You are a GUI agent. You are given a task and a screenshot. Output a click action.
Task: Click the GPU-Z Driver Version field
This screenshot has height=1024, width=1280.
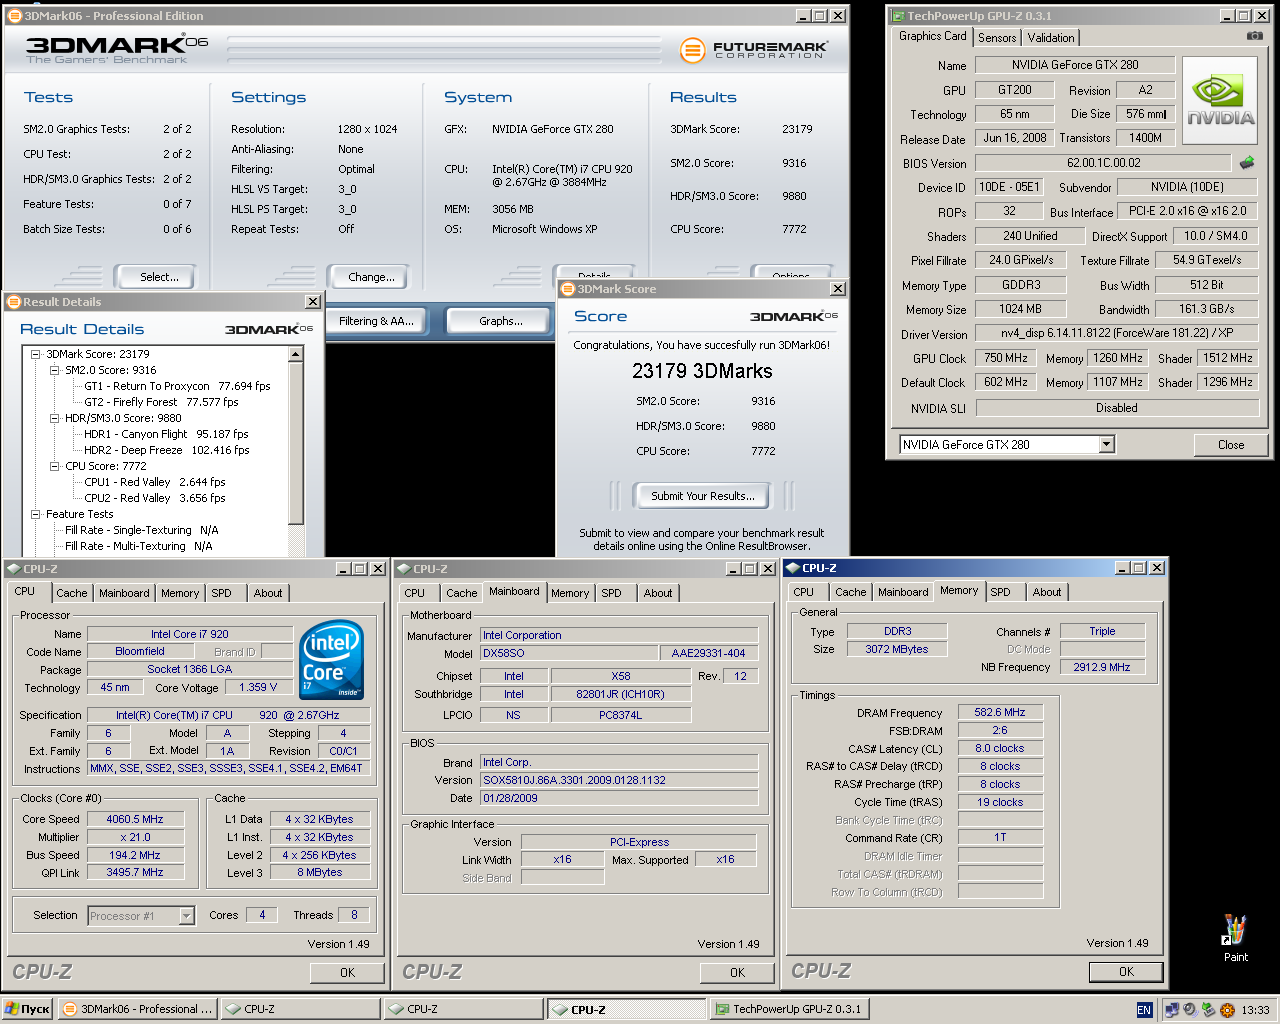1117,333
